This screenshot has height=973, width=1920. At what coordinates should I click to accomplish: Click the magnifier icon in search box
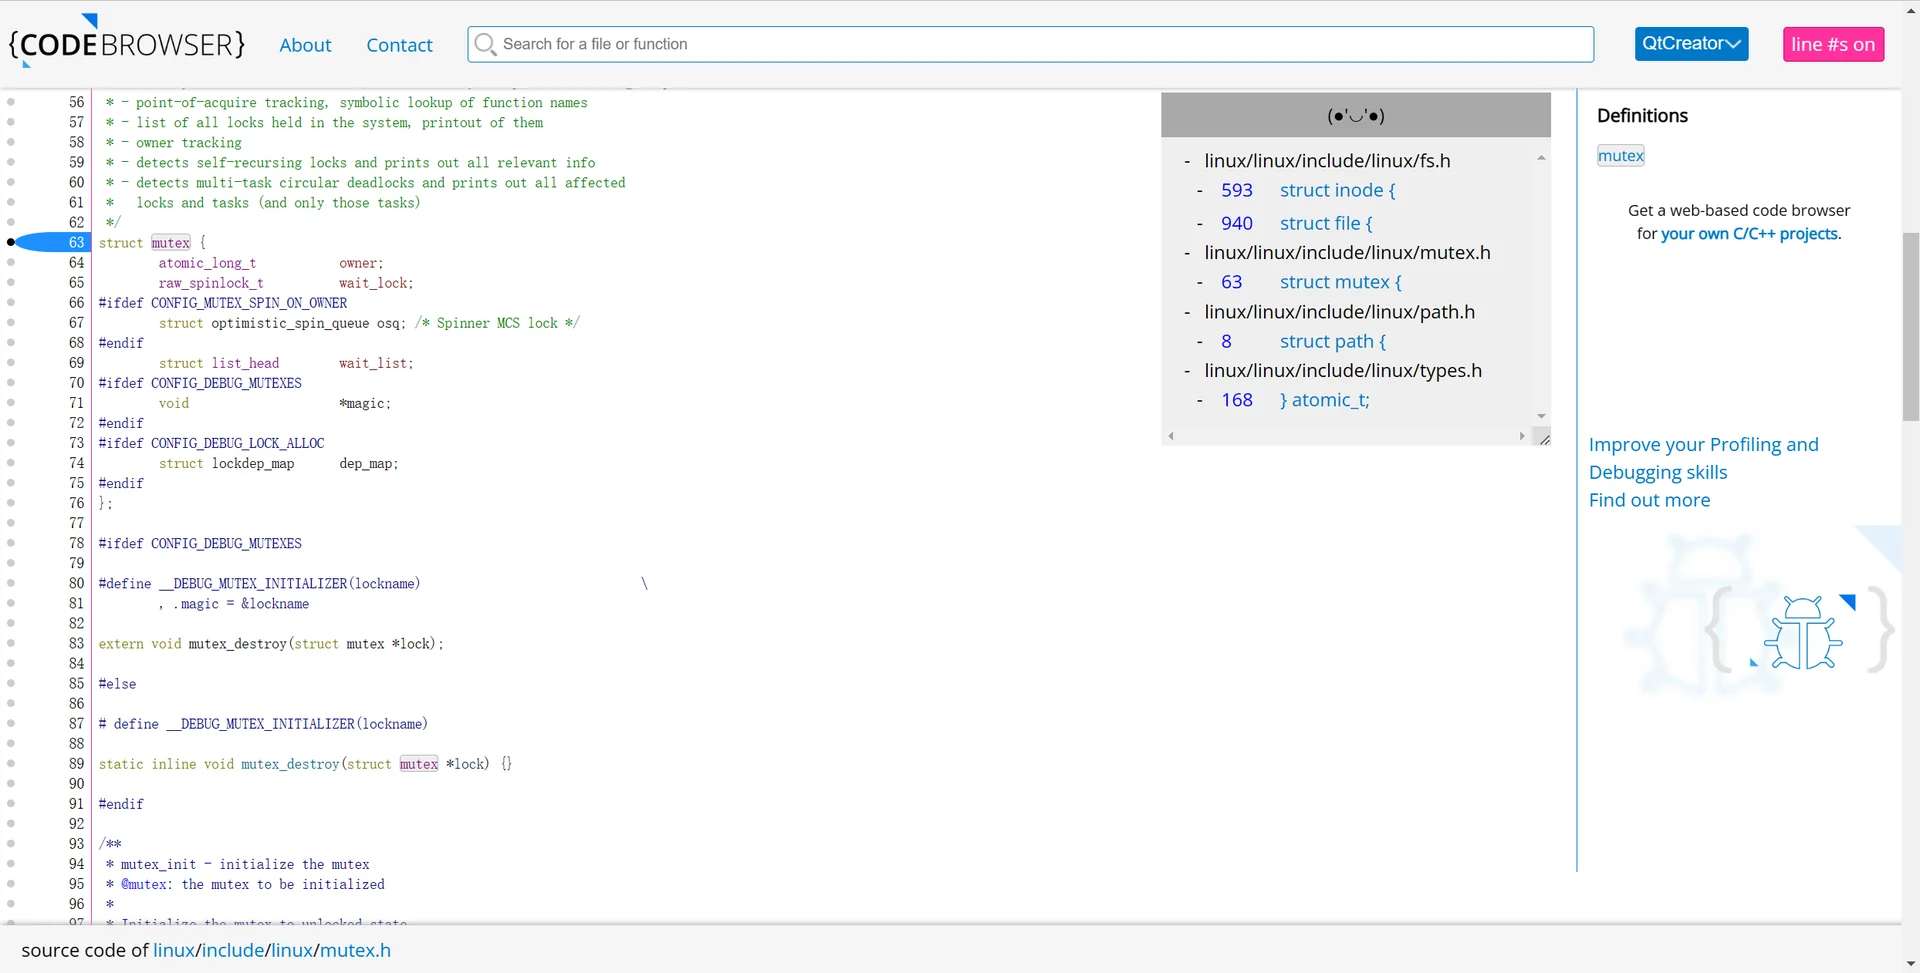pyautogui.click(x=485, y=44)
